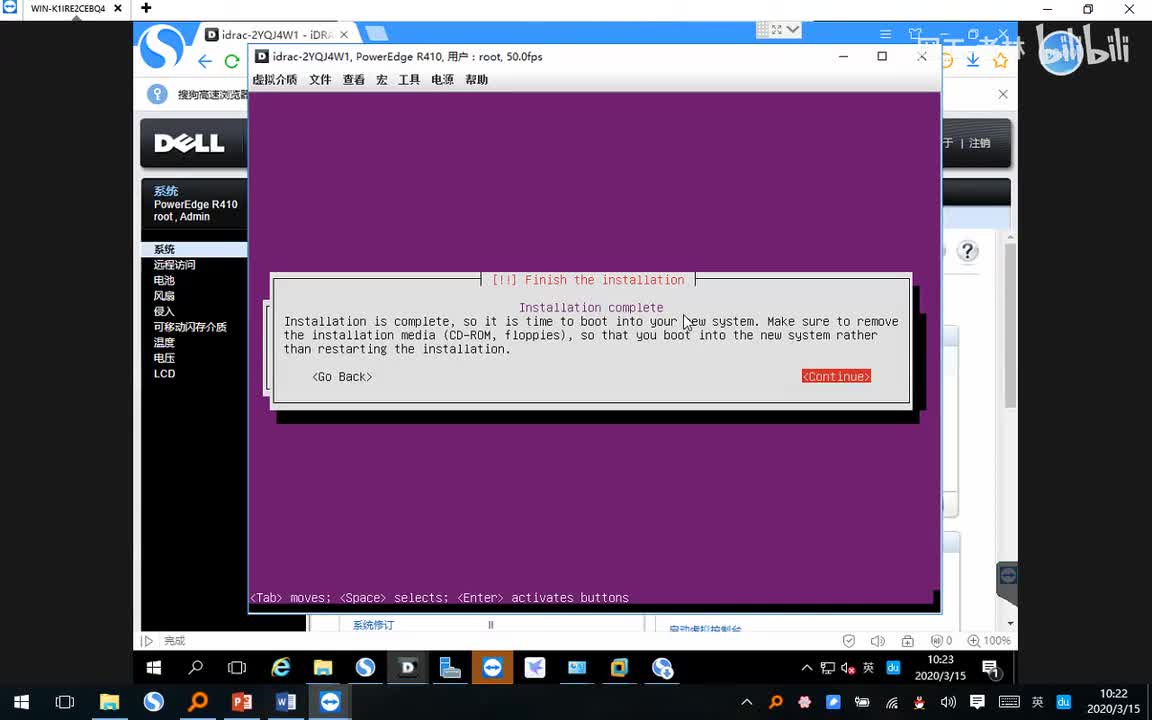Open File Explorer on remote taskbar
Viewport: 1152px width, 720px height.
pyautogui.click(x=323, y=667)
